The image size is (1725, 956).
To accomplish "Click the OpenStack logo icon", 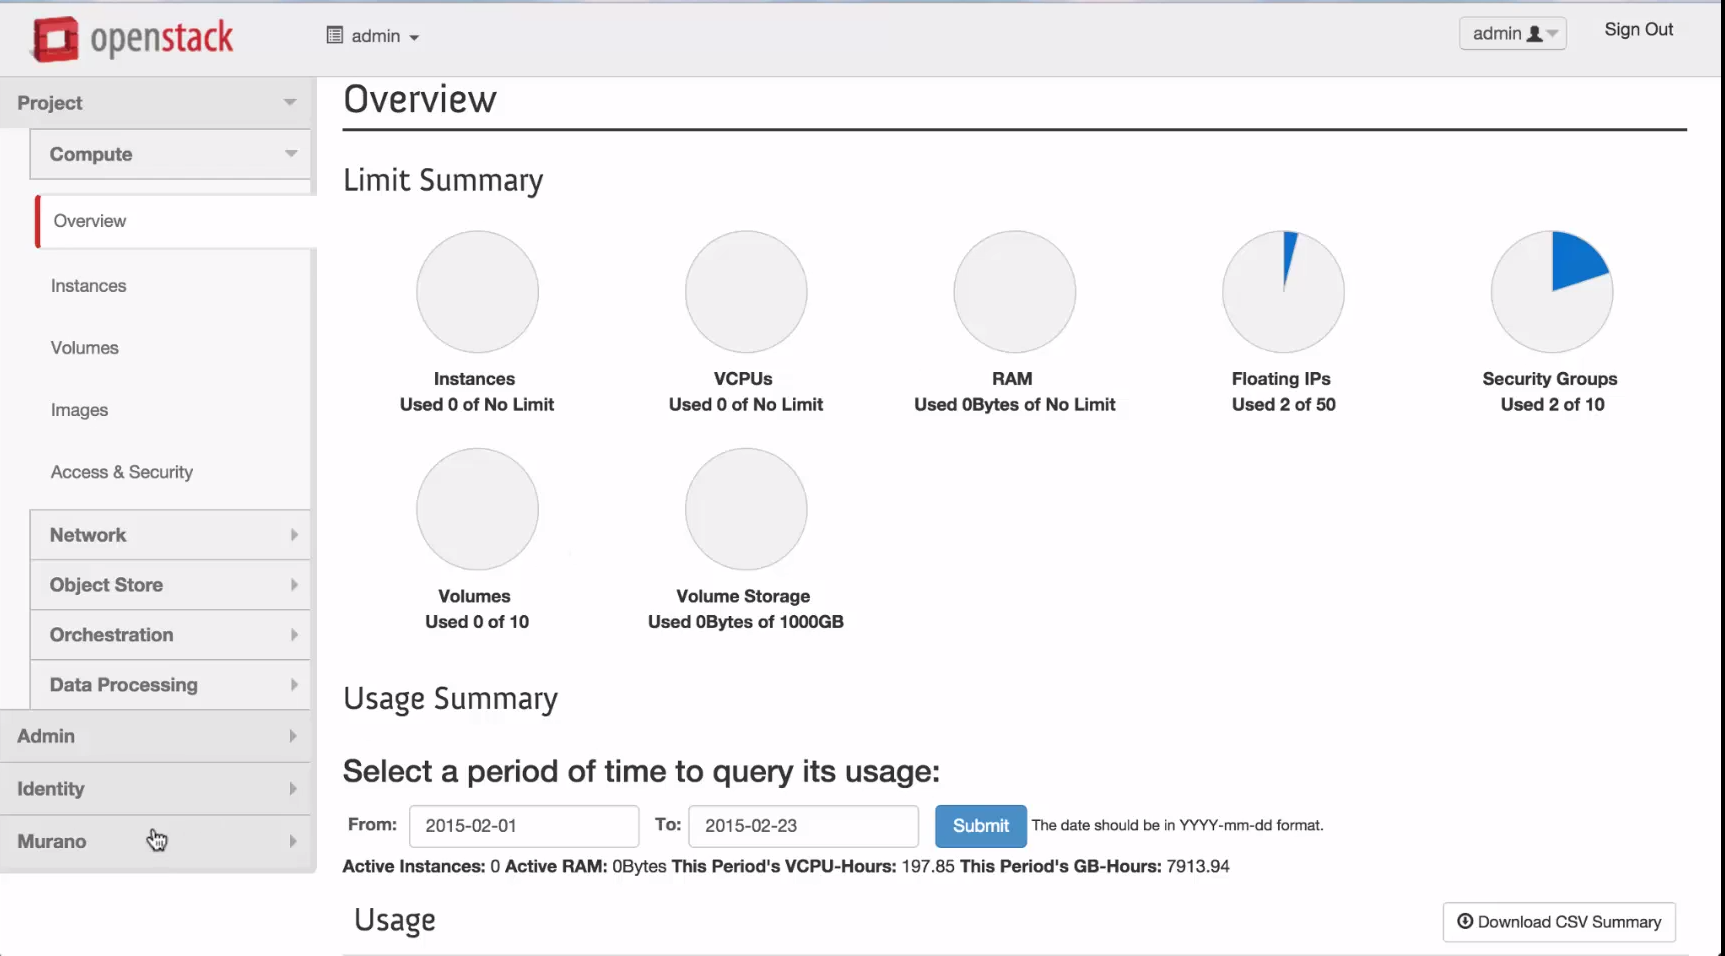I will tap(55, 39).
